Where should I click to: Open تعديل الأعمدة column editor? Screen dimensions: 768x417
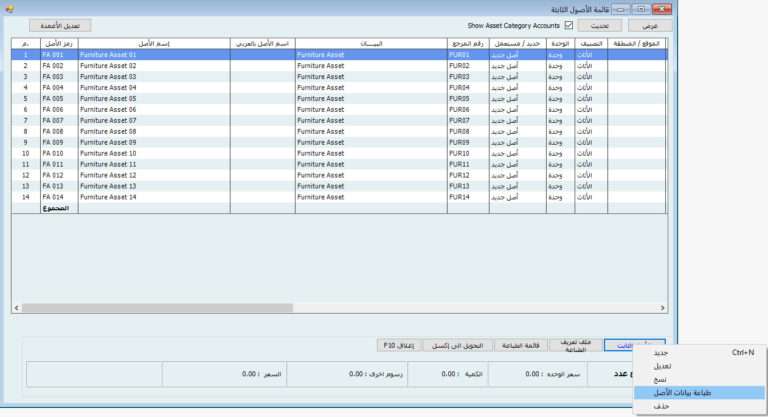point(60,25)
